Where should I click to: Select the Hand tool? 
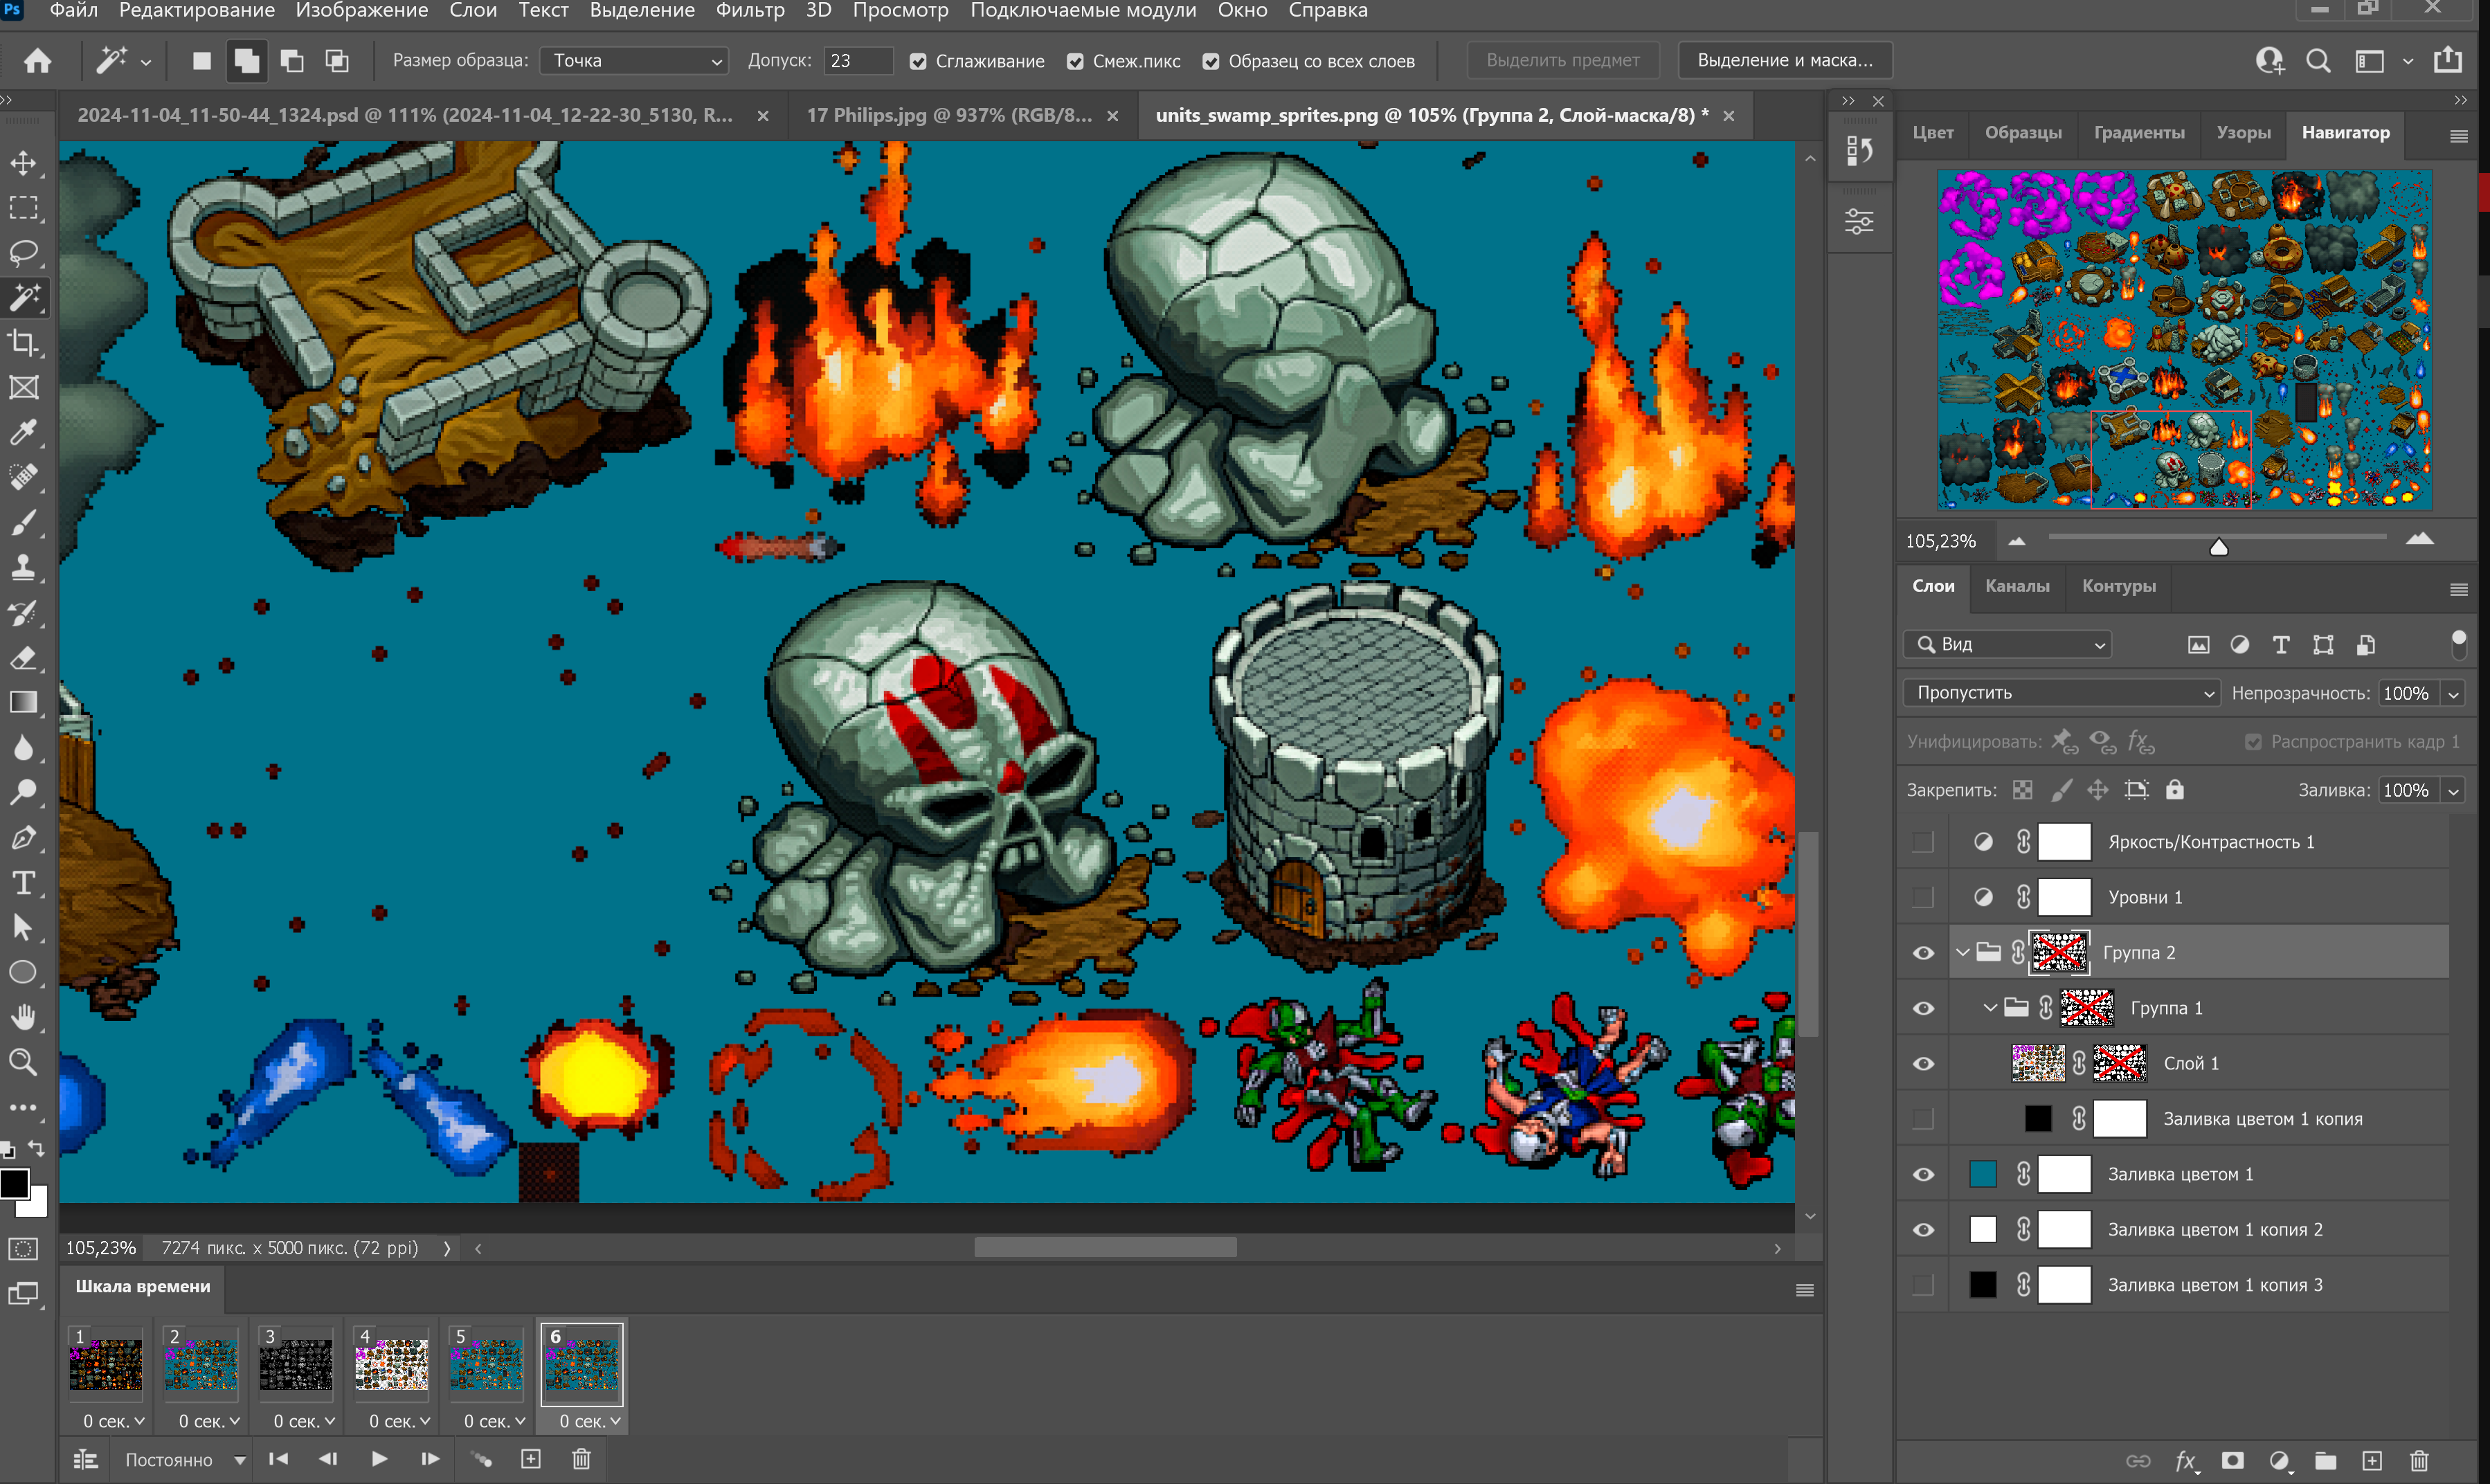click(x=24, y=1018)
